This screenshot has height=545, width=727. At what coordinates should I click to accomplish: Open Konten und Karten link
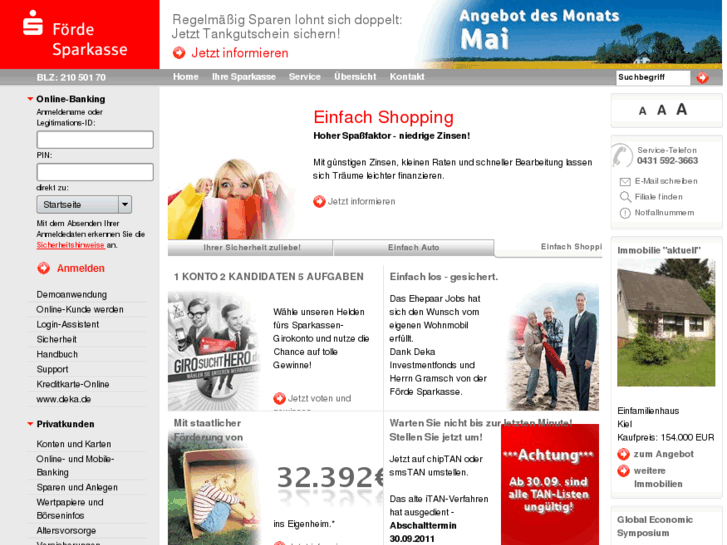click(74, 444)
